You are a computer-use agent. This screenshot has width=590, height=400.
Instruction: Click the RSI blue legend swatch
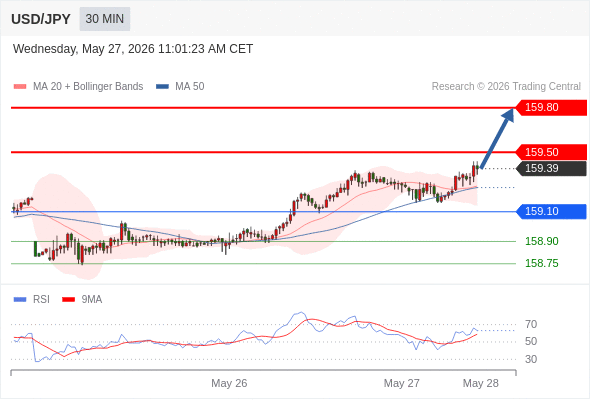(x=20, y=300)
